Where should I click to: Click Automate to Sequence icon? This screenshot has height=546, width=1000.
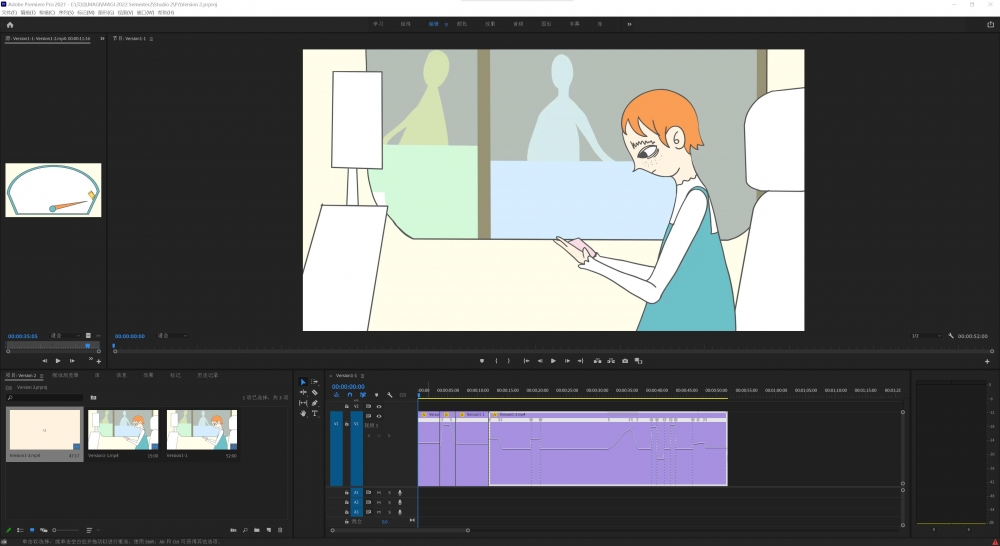pyautogui.click(x=233, y=530)
